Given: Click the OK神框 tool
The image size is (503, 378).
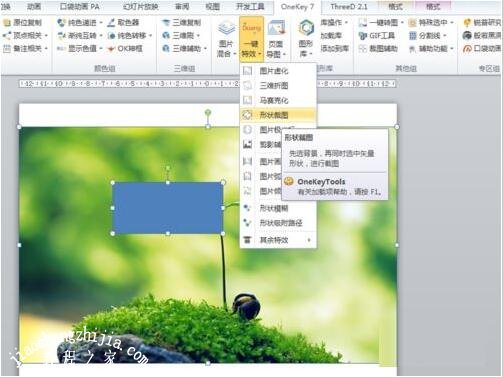Looking at the screenshot, I should [x=125, y=49].
